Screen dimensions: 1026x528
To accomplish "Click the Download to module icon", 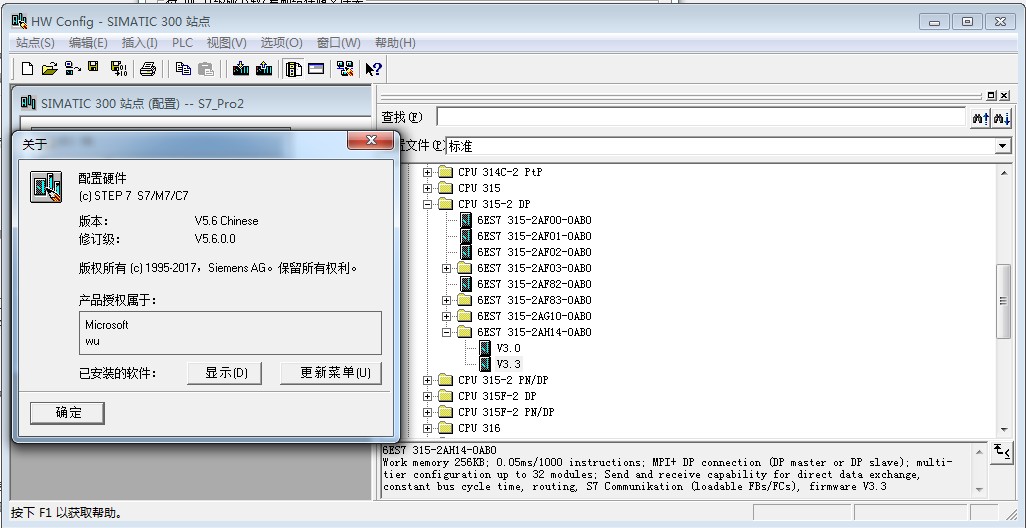I will pos(241,69).
